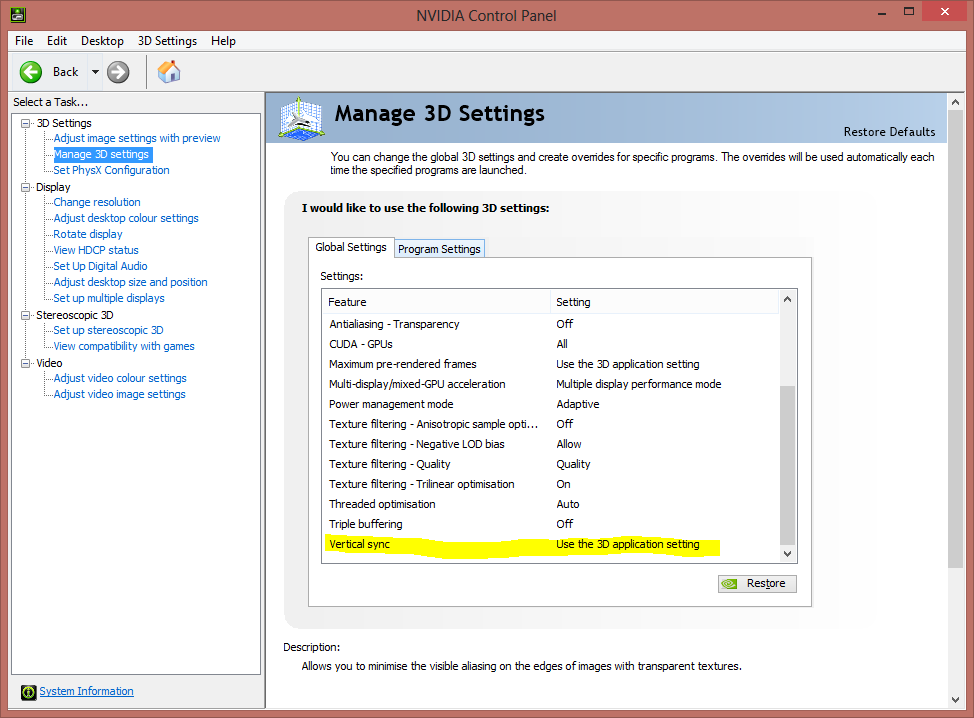Select the CUDA - GPUs row
Image resolution: width=974 pixels, height=718 pixels.
(x=551, y=344)
